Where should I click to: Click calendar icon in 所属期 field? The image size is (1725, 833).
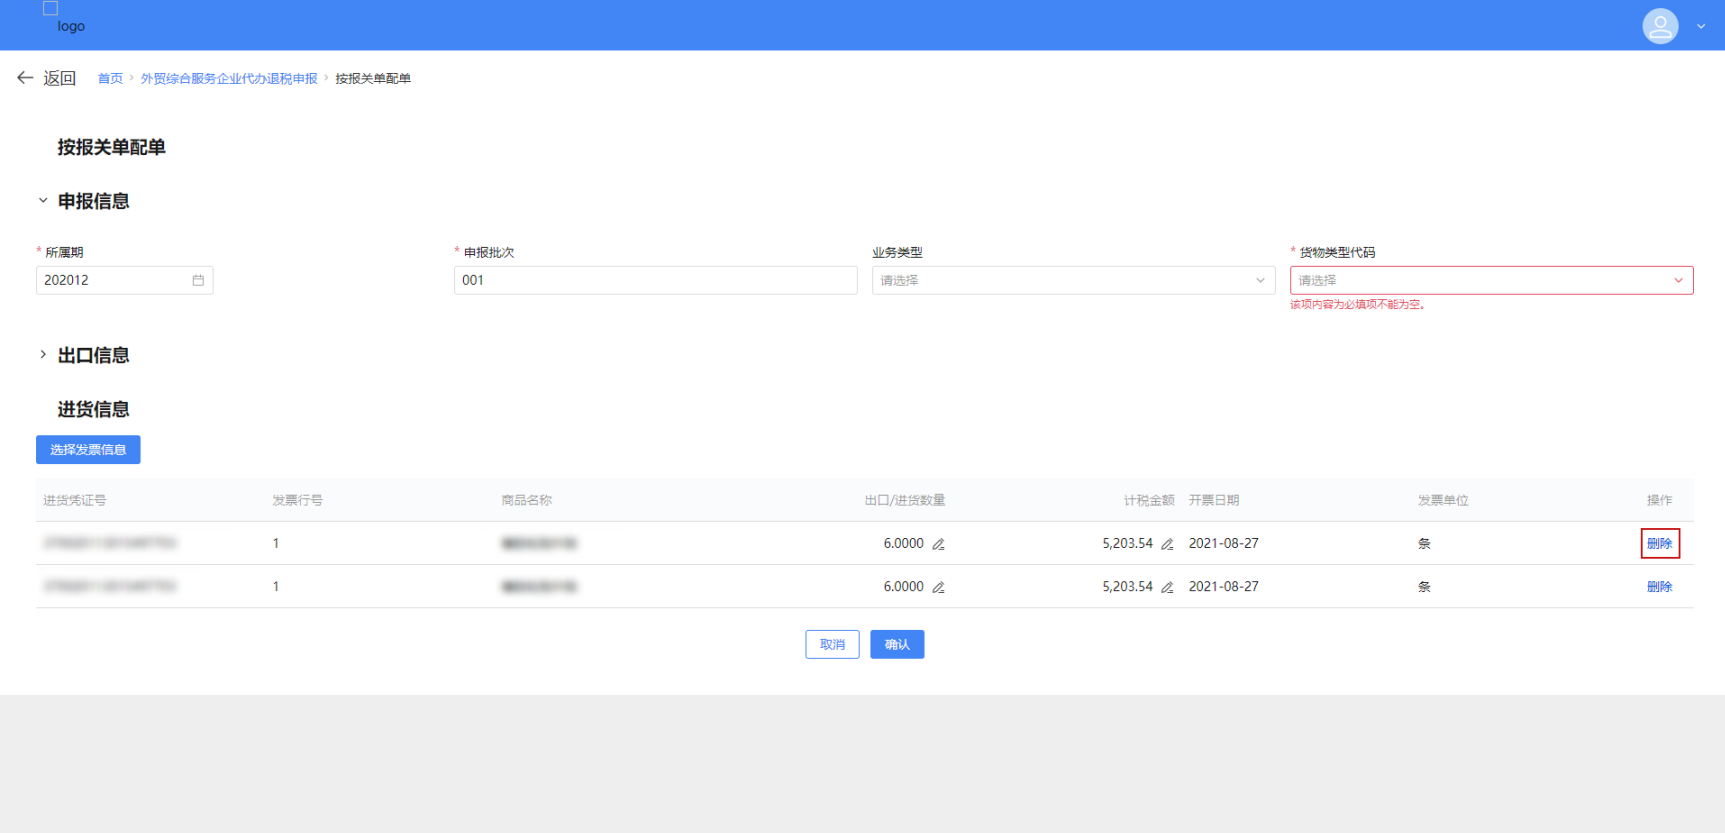click(x=198, y=281)
